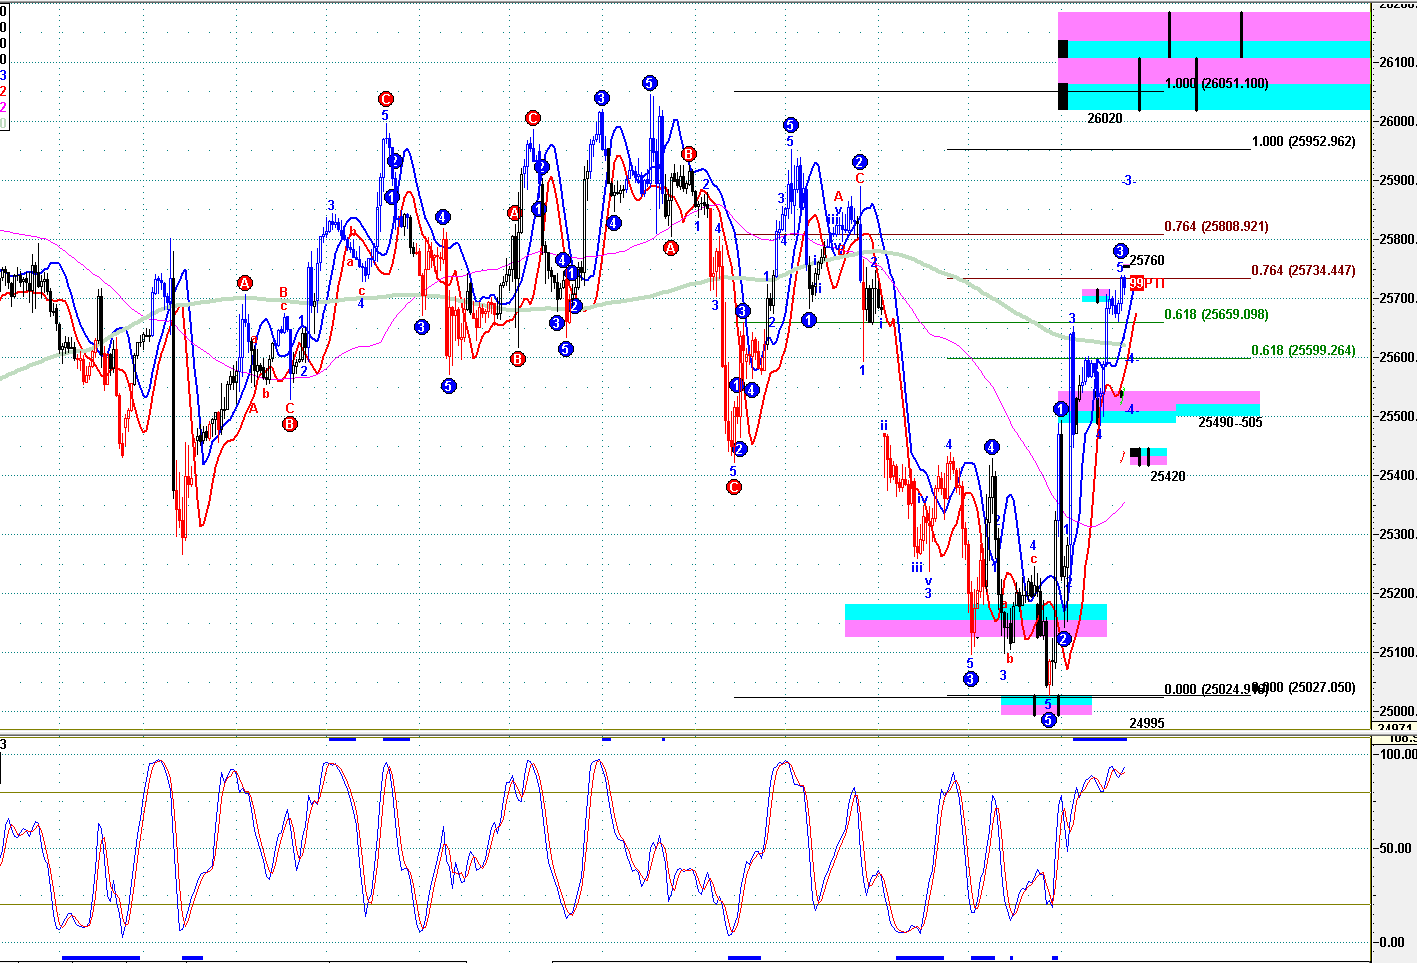Select the 0.764 (25808.921) Fibonacci label

click(1216, 227)
